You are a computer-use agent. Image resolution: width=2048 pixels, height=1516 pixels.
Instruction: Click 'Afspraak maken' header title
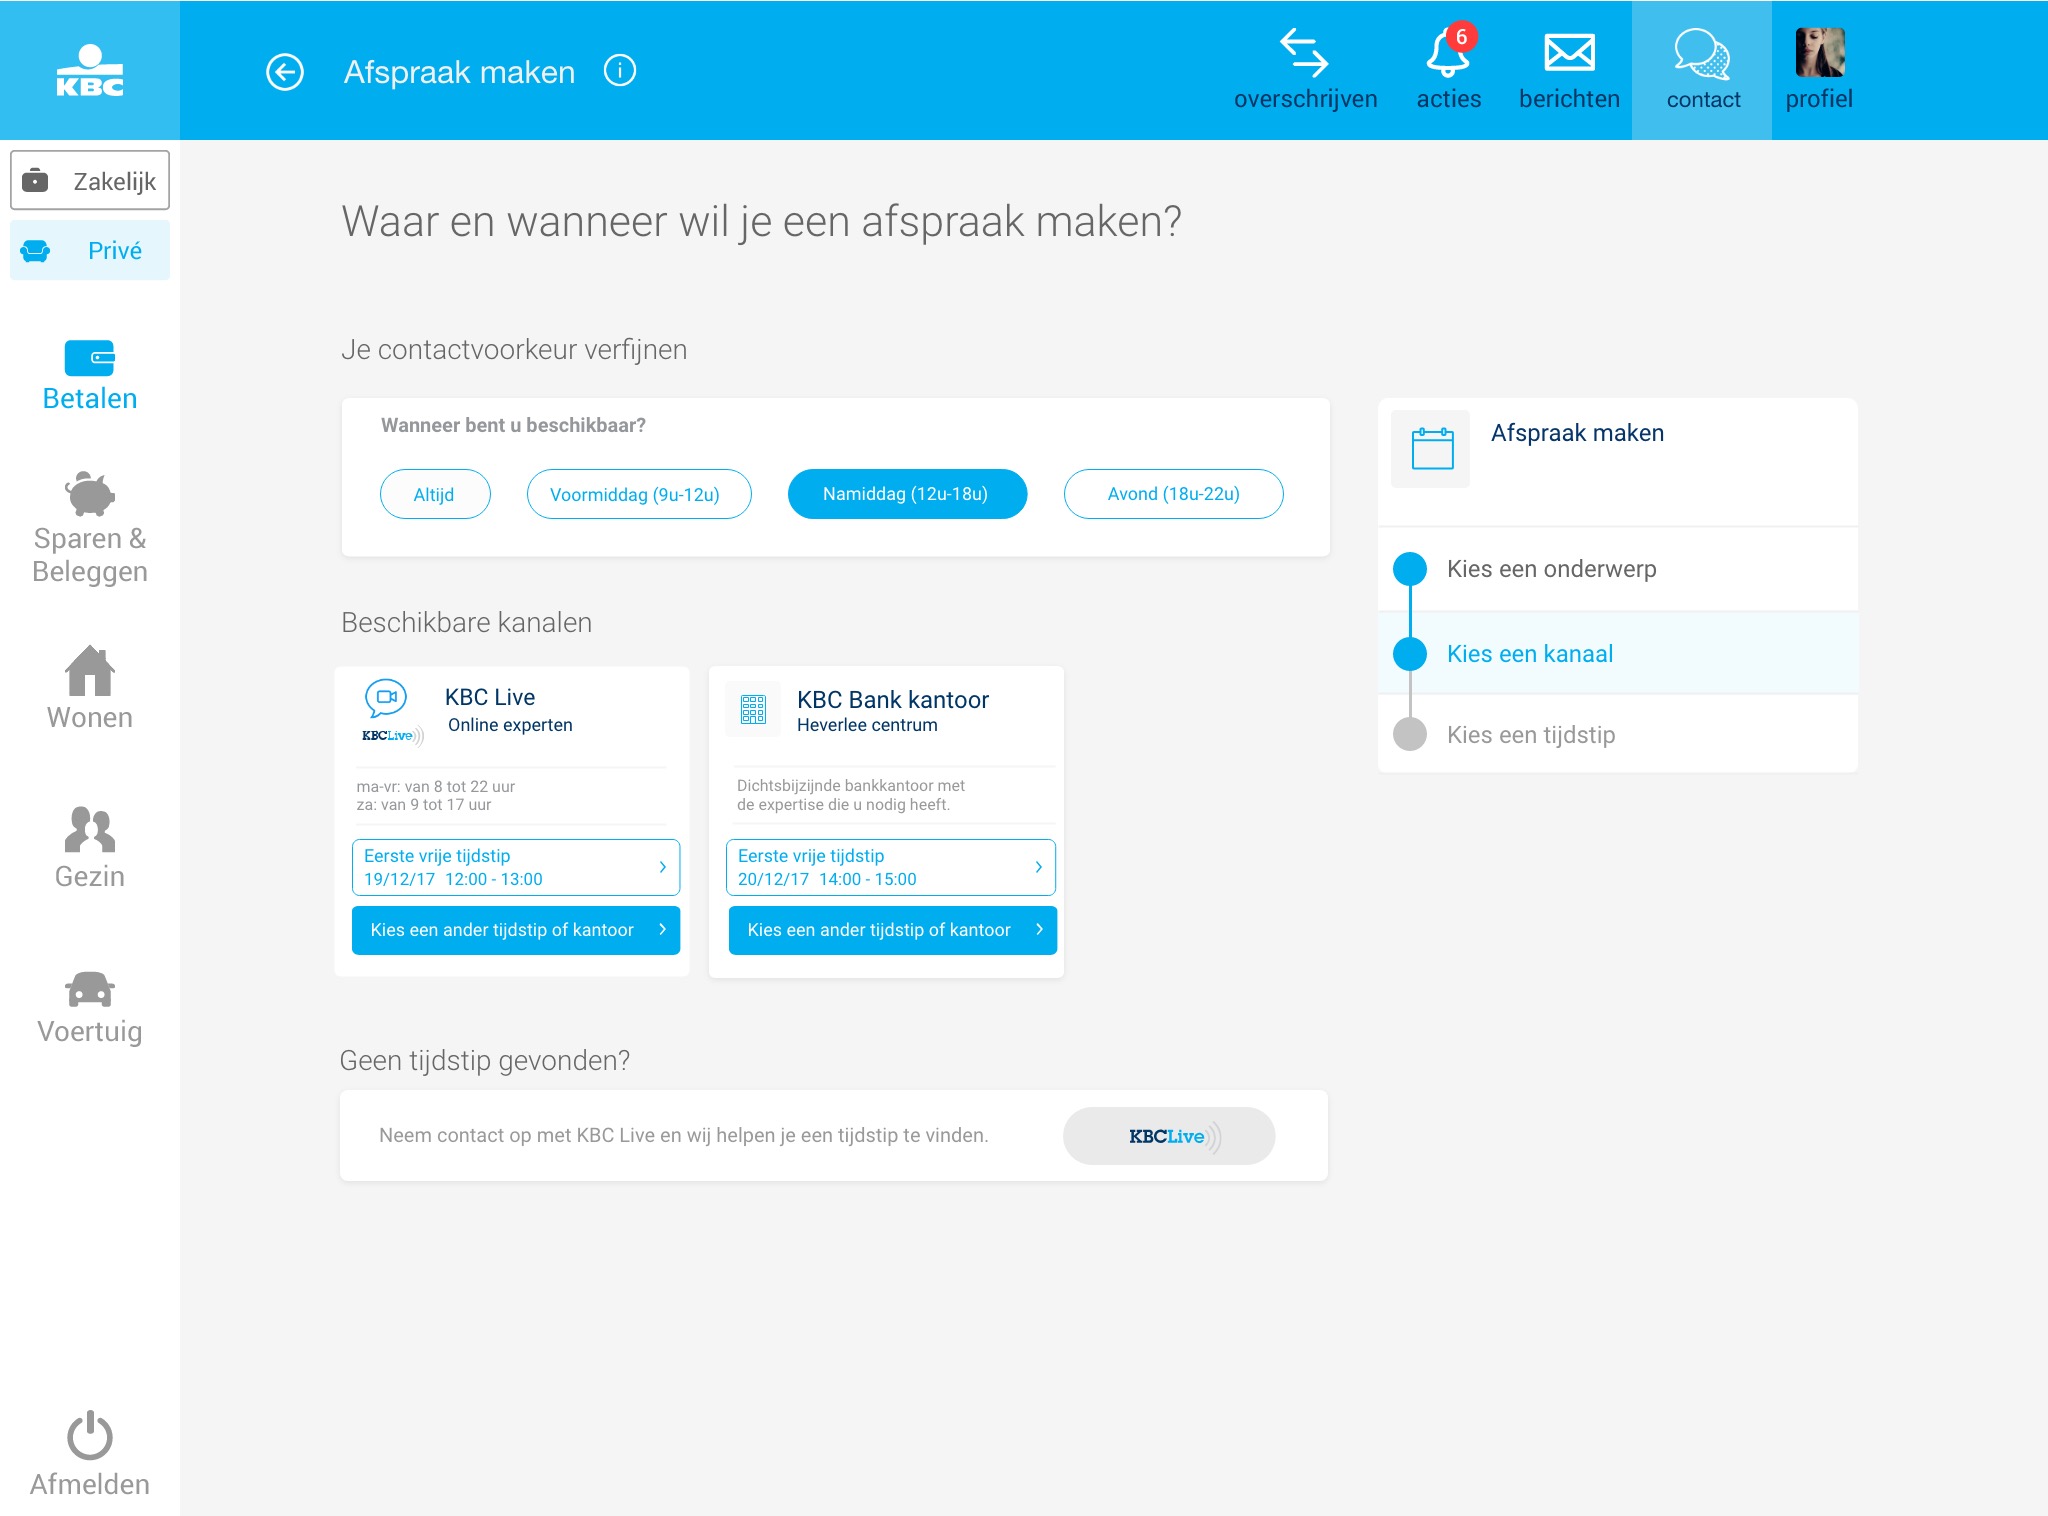pyautogui.click(x=459, y=72)
